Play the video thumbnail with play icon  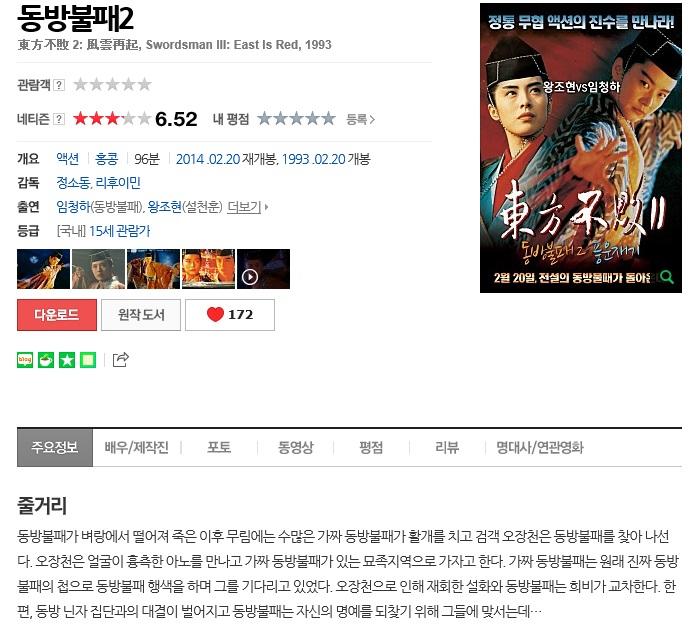coord(263,269)
